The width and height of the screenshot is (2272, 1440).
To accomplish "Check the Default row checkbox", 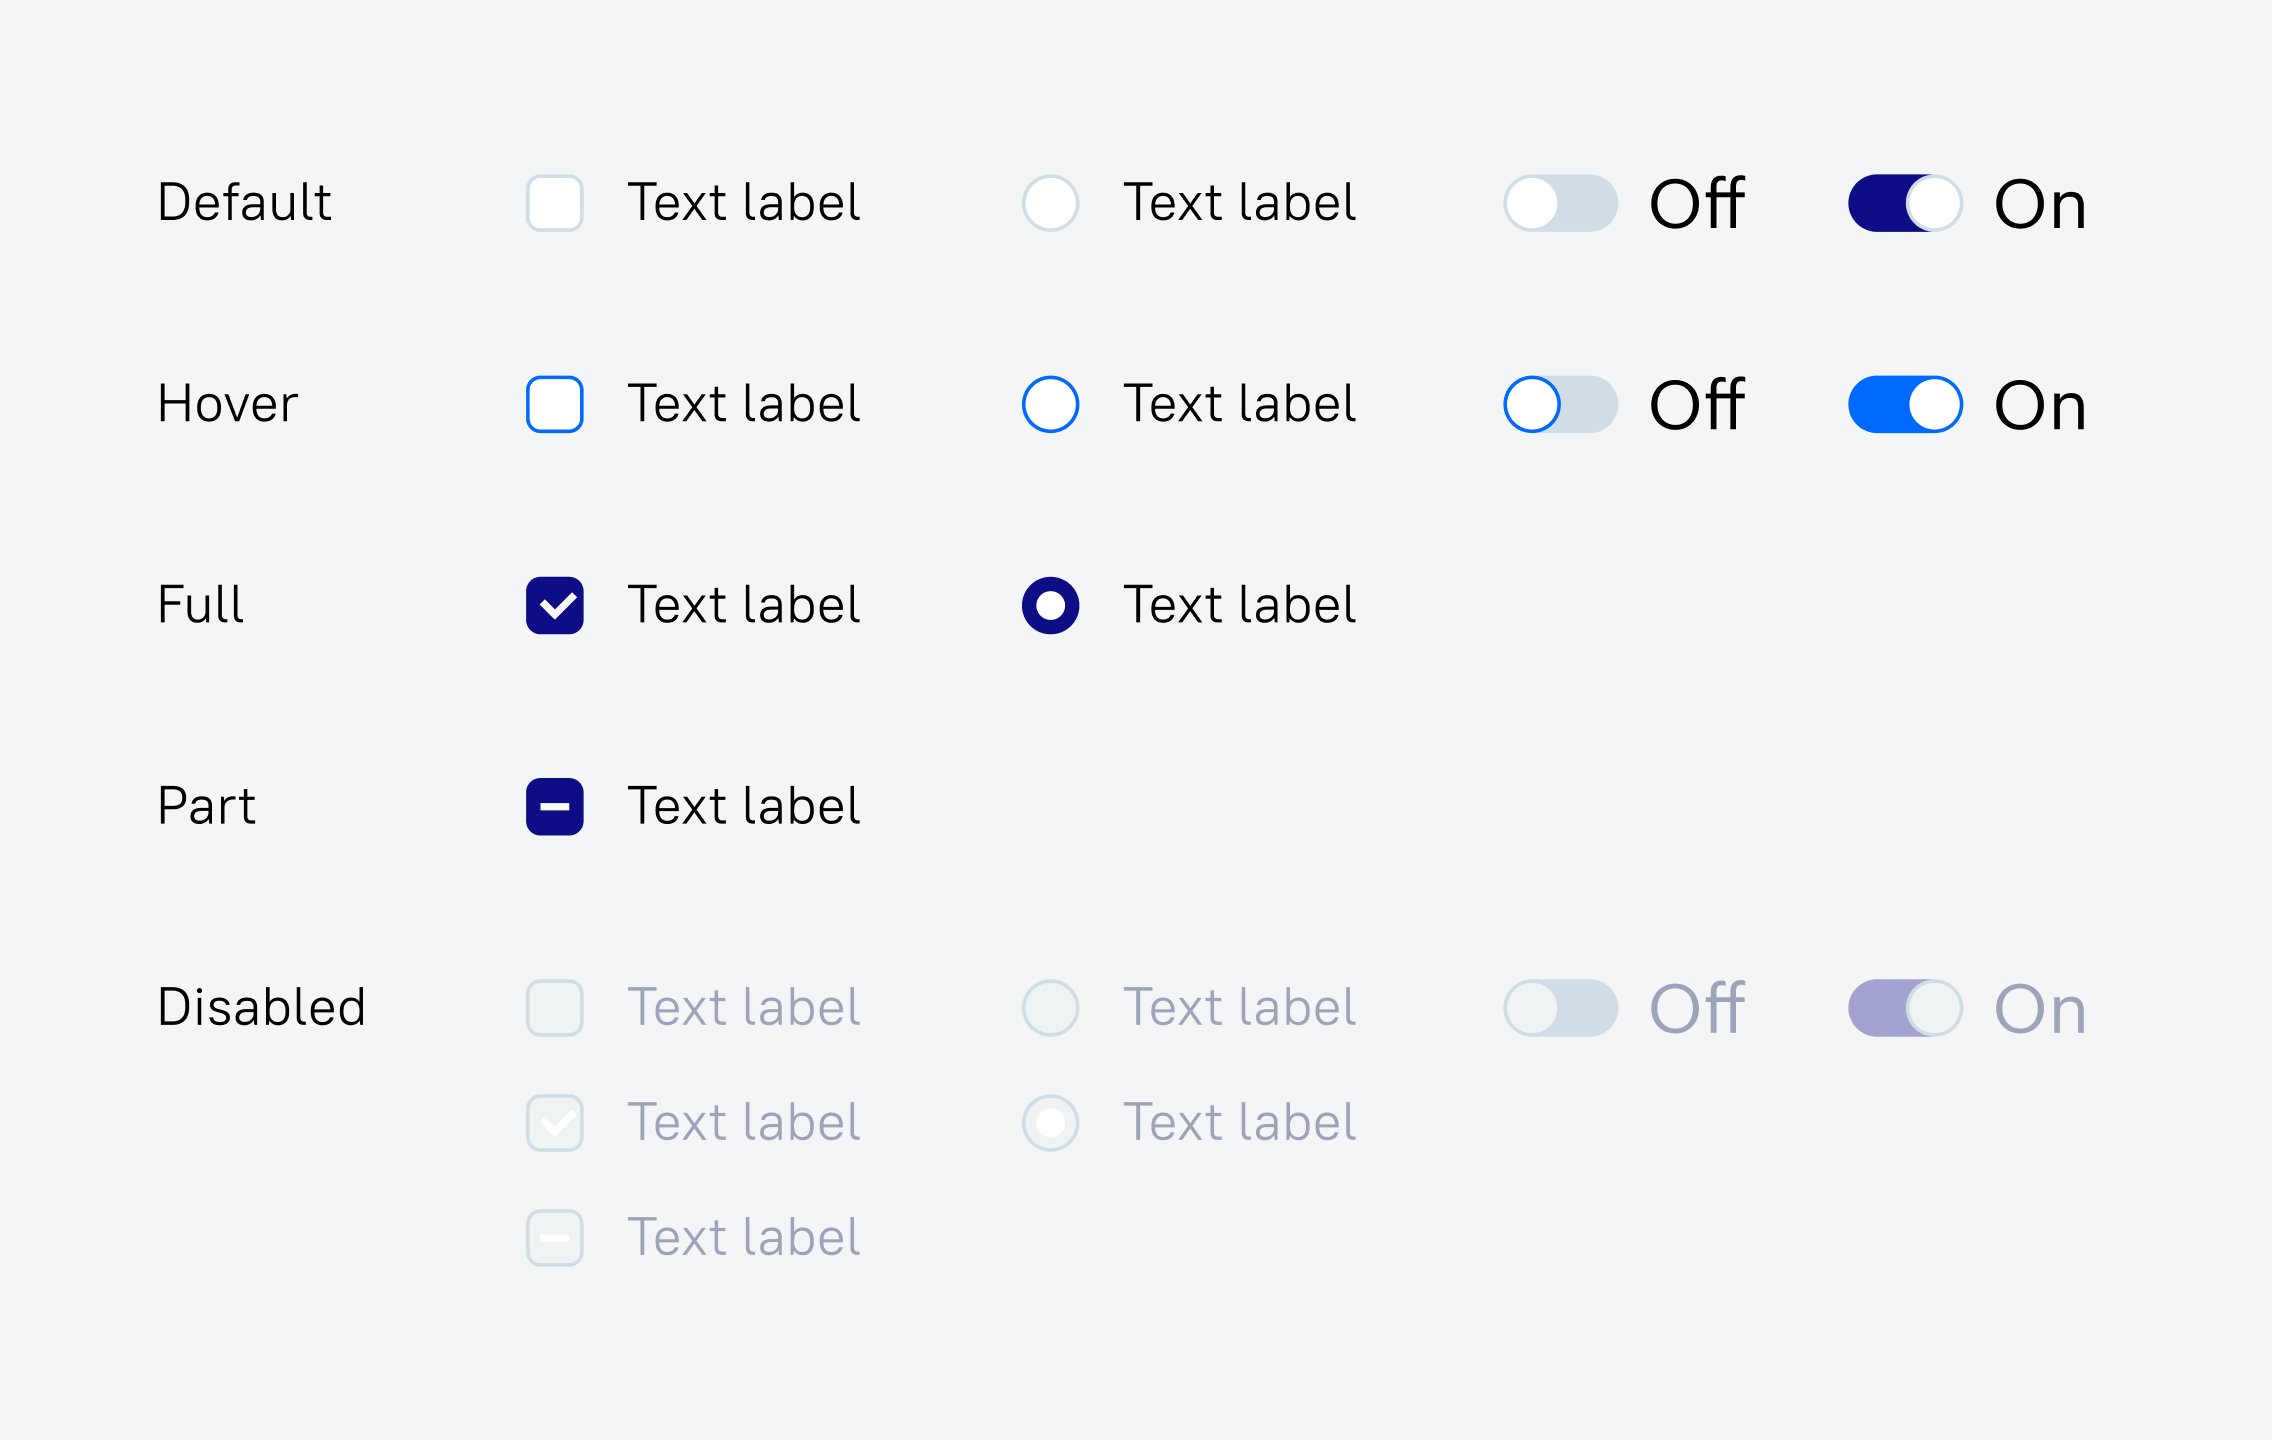I will click(x=554, y=203).
